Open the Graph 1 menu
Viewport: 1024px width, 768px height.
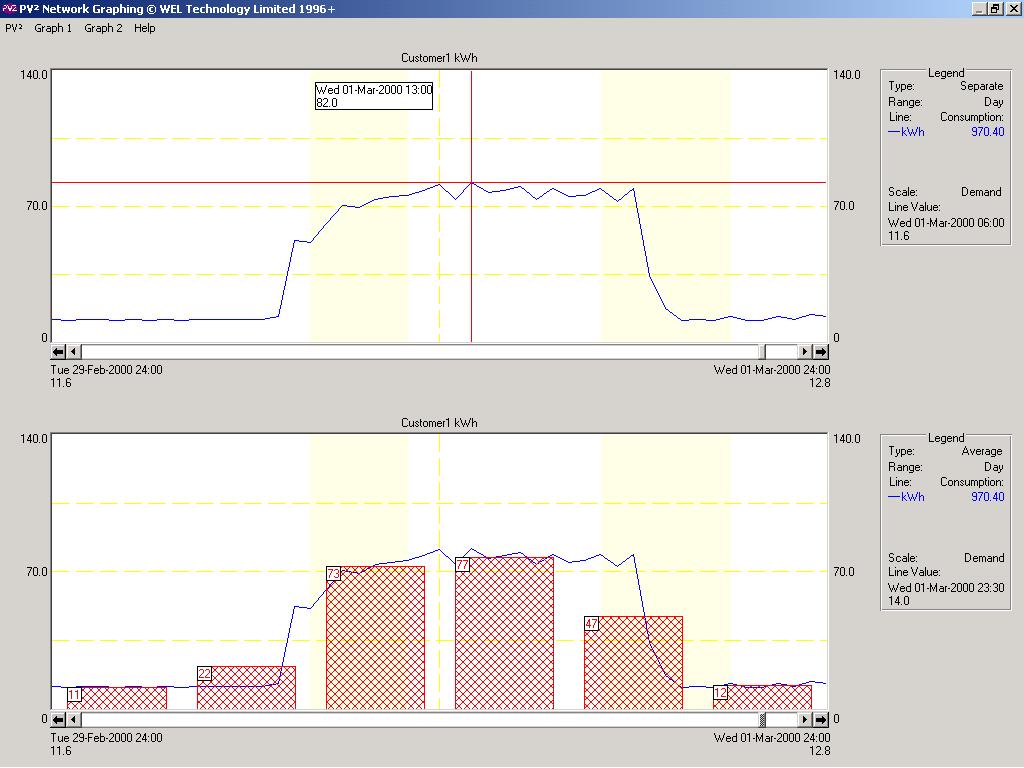(x=53, y=28)
